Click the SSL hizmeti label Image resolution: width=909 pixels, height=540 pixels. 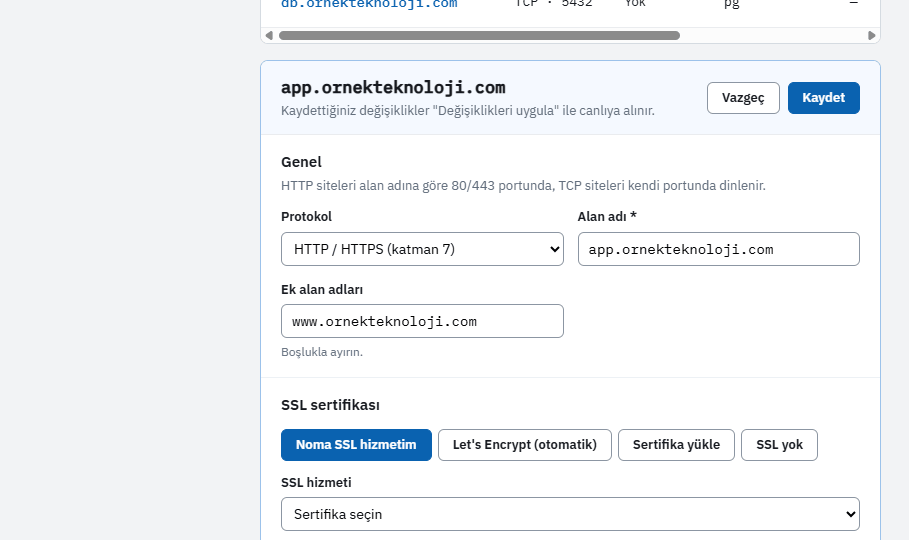316,483
